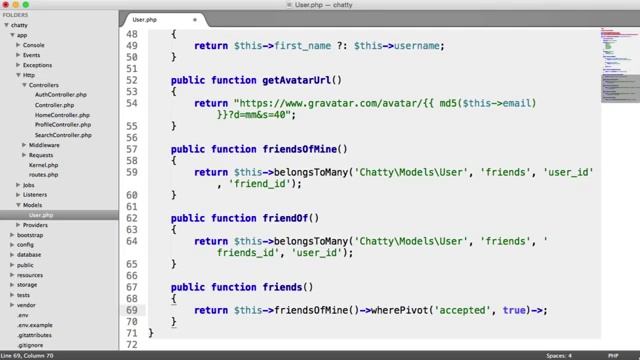
Task: Collapse the Controllers folder arrow
Action: click(x=24, y=85)
